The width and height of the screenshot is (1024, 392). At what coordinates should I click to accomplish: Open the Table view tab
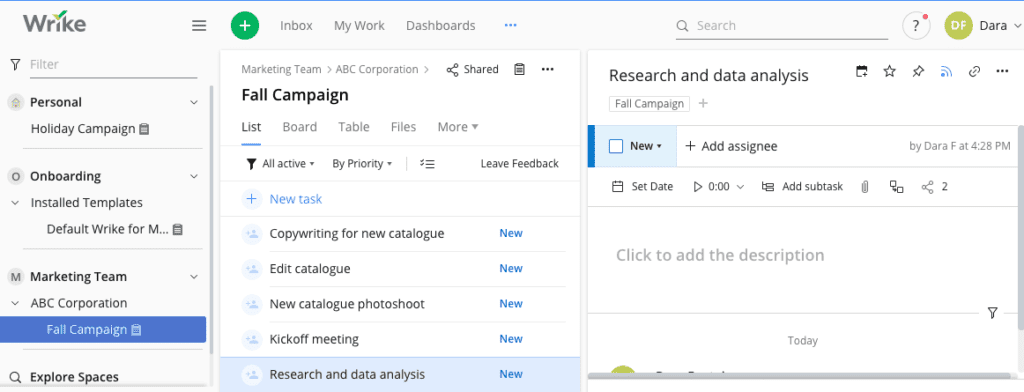click(x=354, y=127)
